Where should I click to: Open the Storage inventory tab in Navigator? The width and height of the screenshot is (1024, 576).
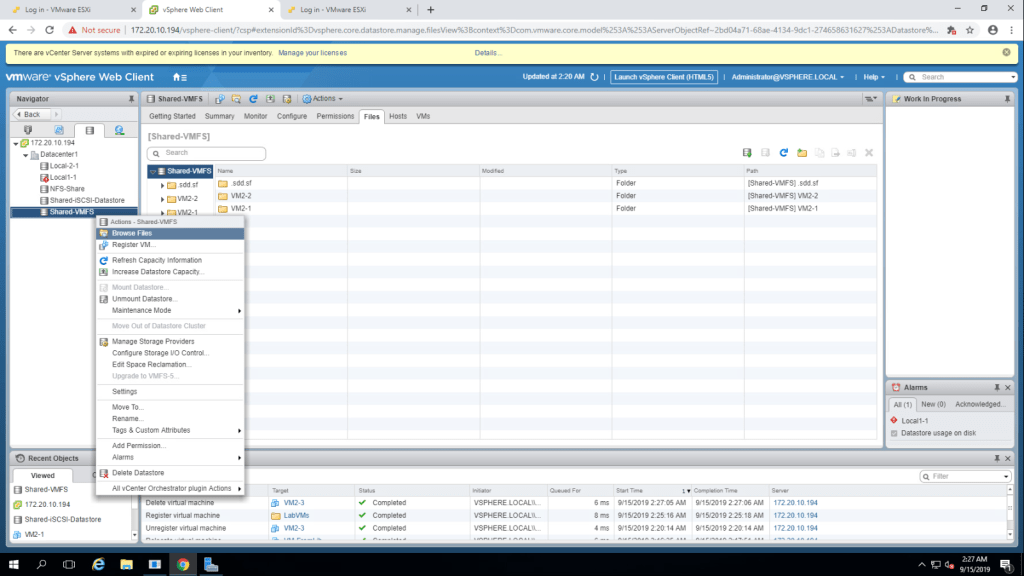[x=89, y=130]
